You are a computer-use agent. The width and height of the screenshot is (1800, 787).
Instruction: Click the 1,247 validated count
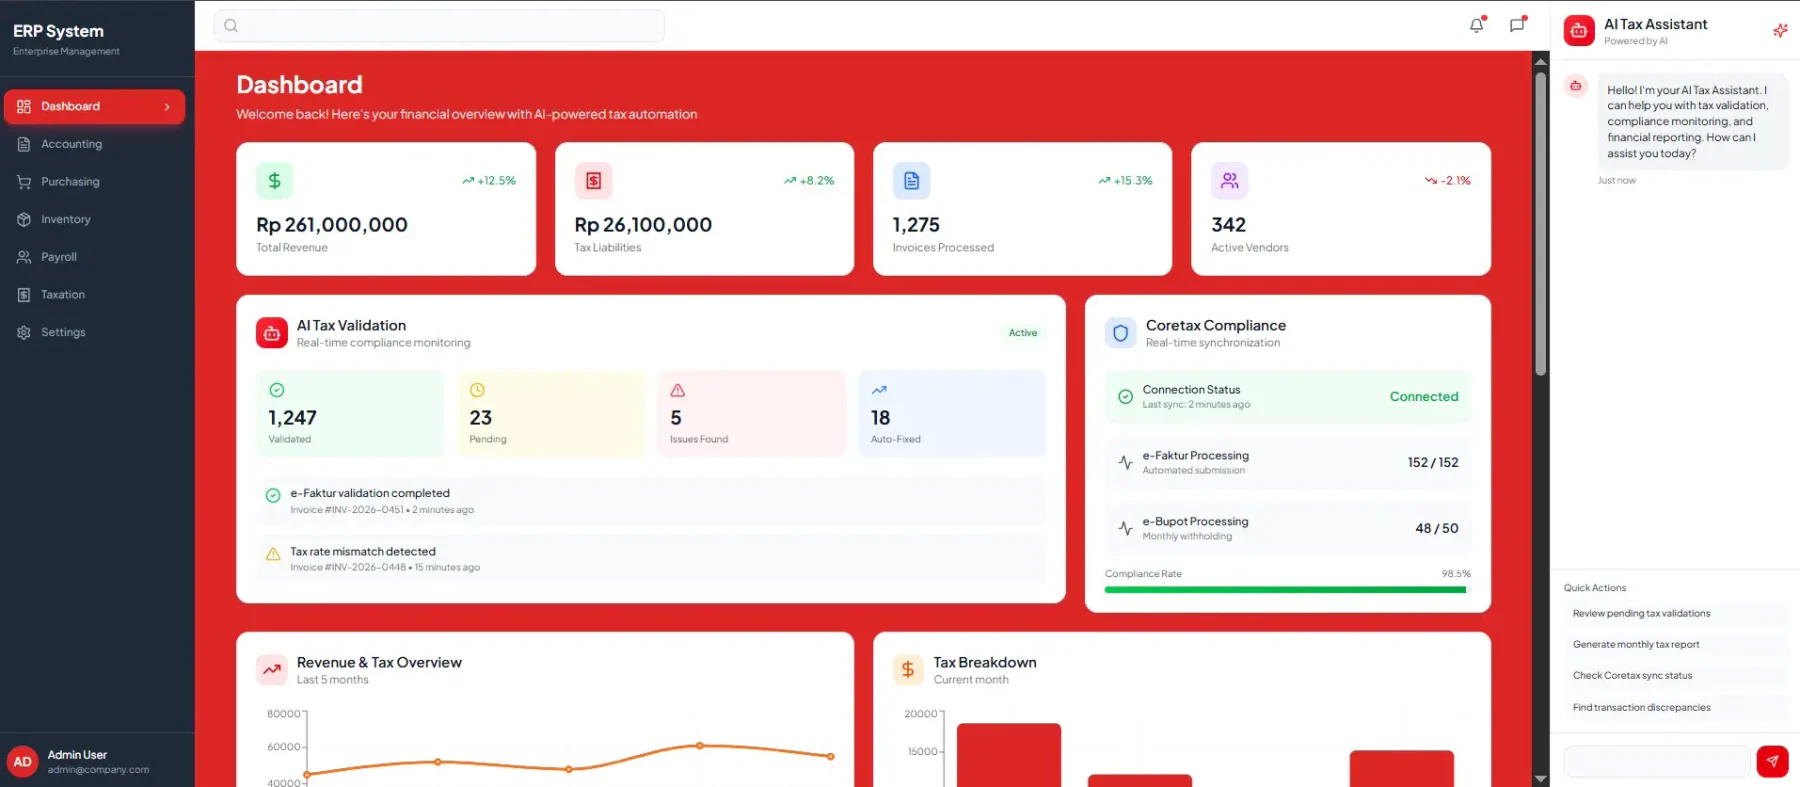click(292, 418)
